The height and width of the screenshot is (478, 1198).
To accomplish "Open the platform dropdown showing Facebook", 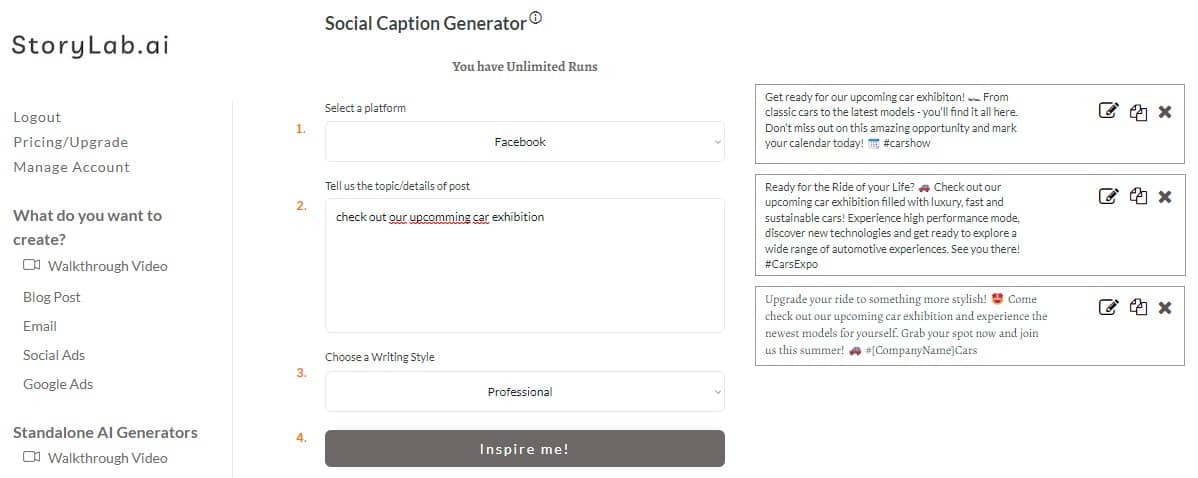I will [524, 142].
